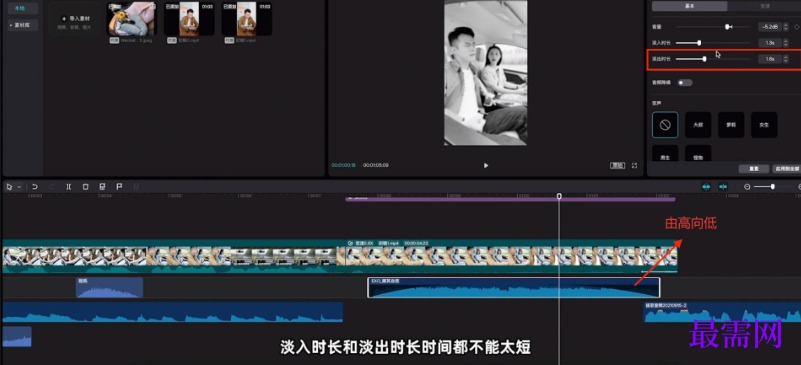The height and width of the screenshot is (365, 801).
Task: Click the 应用到全部 apply to all button
Action: [787, 169]
